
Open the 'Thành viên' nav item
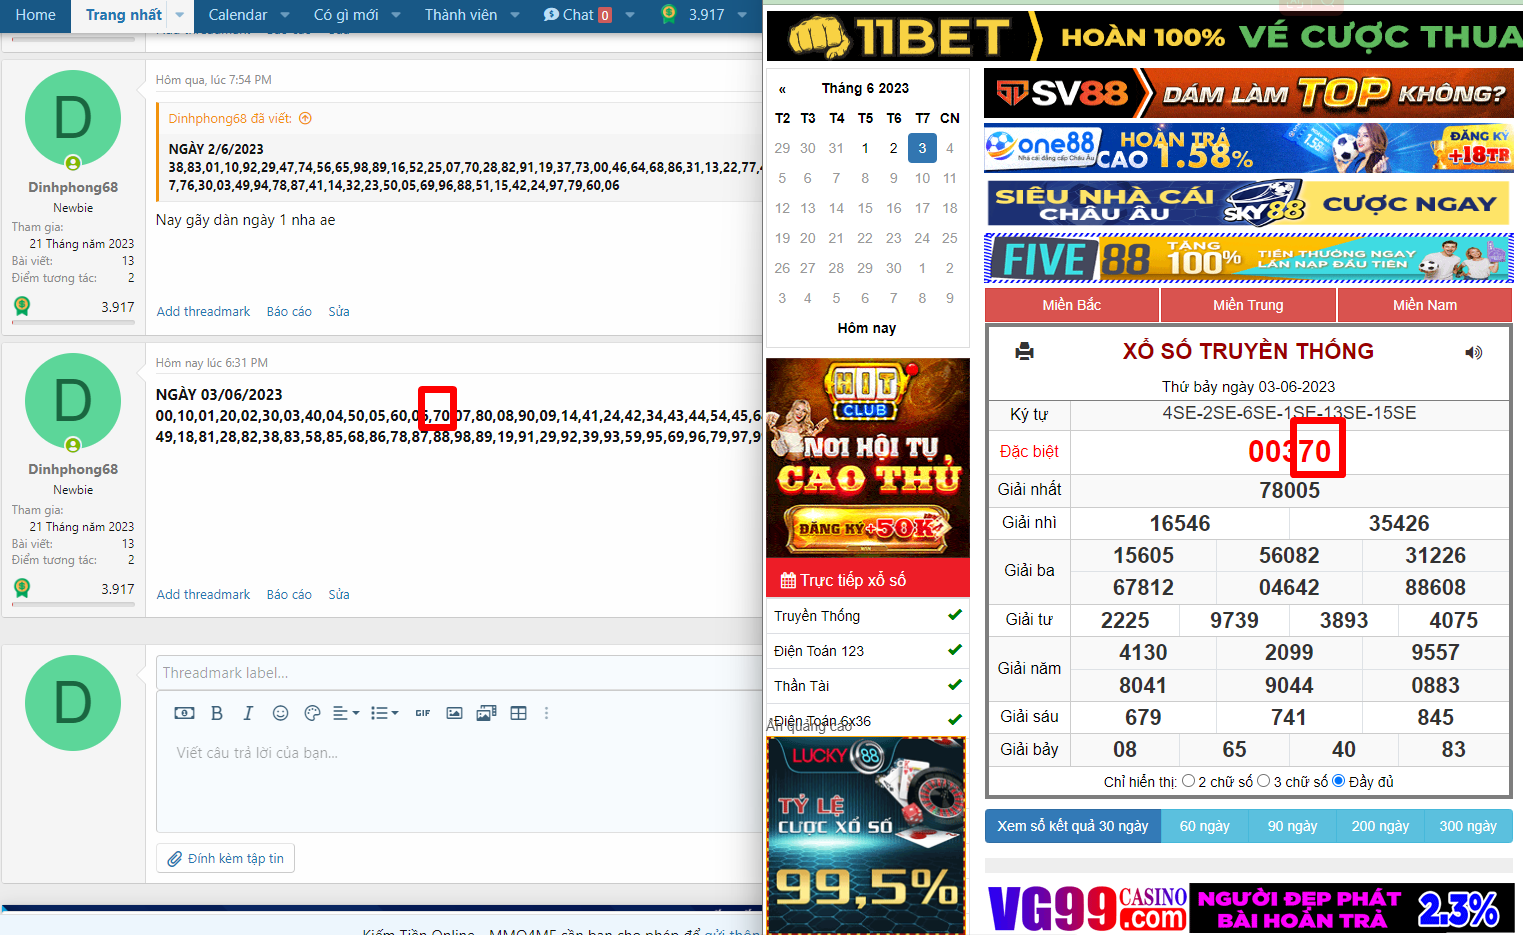point(461,15)
